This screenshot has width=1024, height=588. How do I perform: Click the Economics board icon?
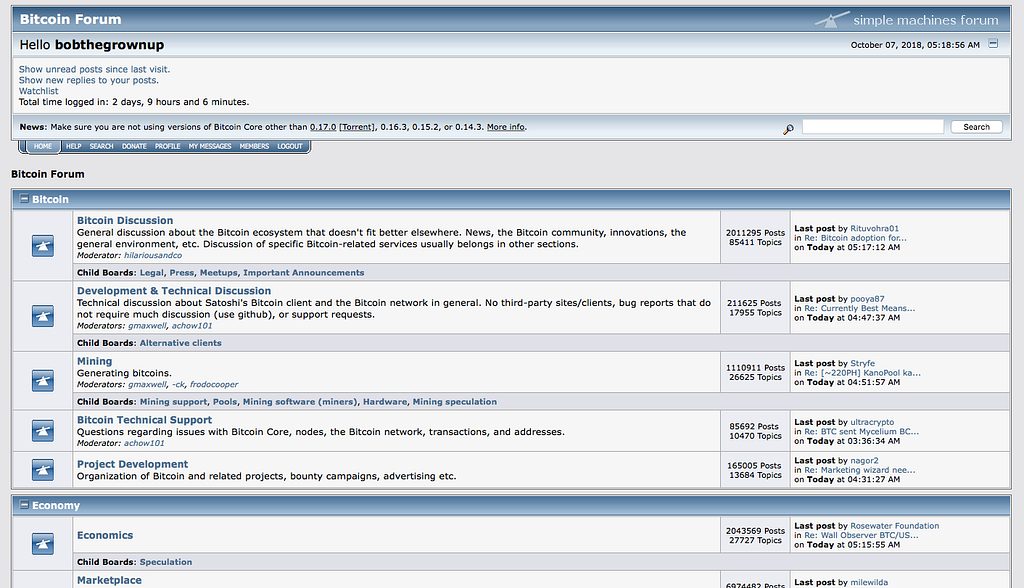coord(43,544)
